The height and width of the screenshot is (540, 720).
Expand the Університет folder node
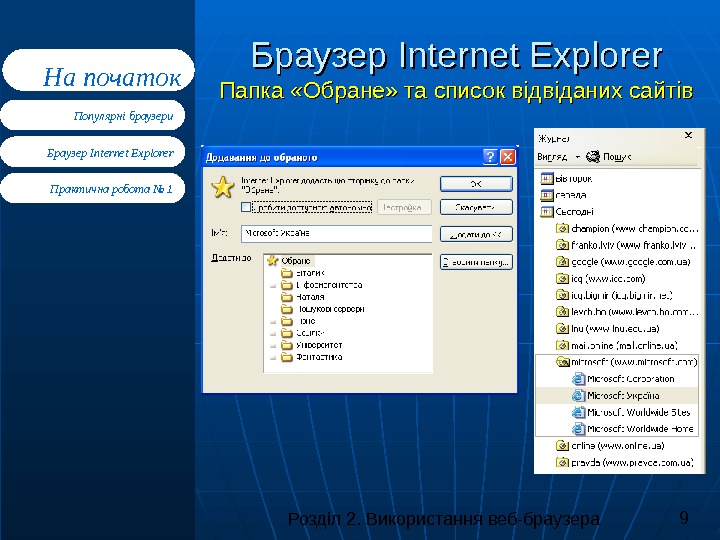[x=273, y=345]
